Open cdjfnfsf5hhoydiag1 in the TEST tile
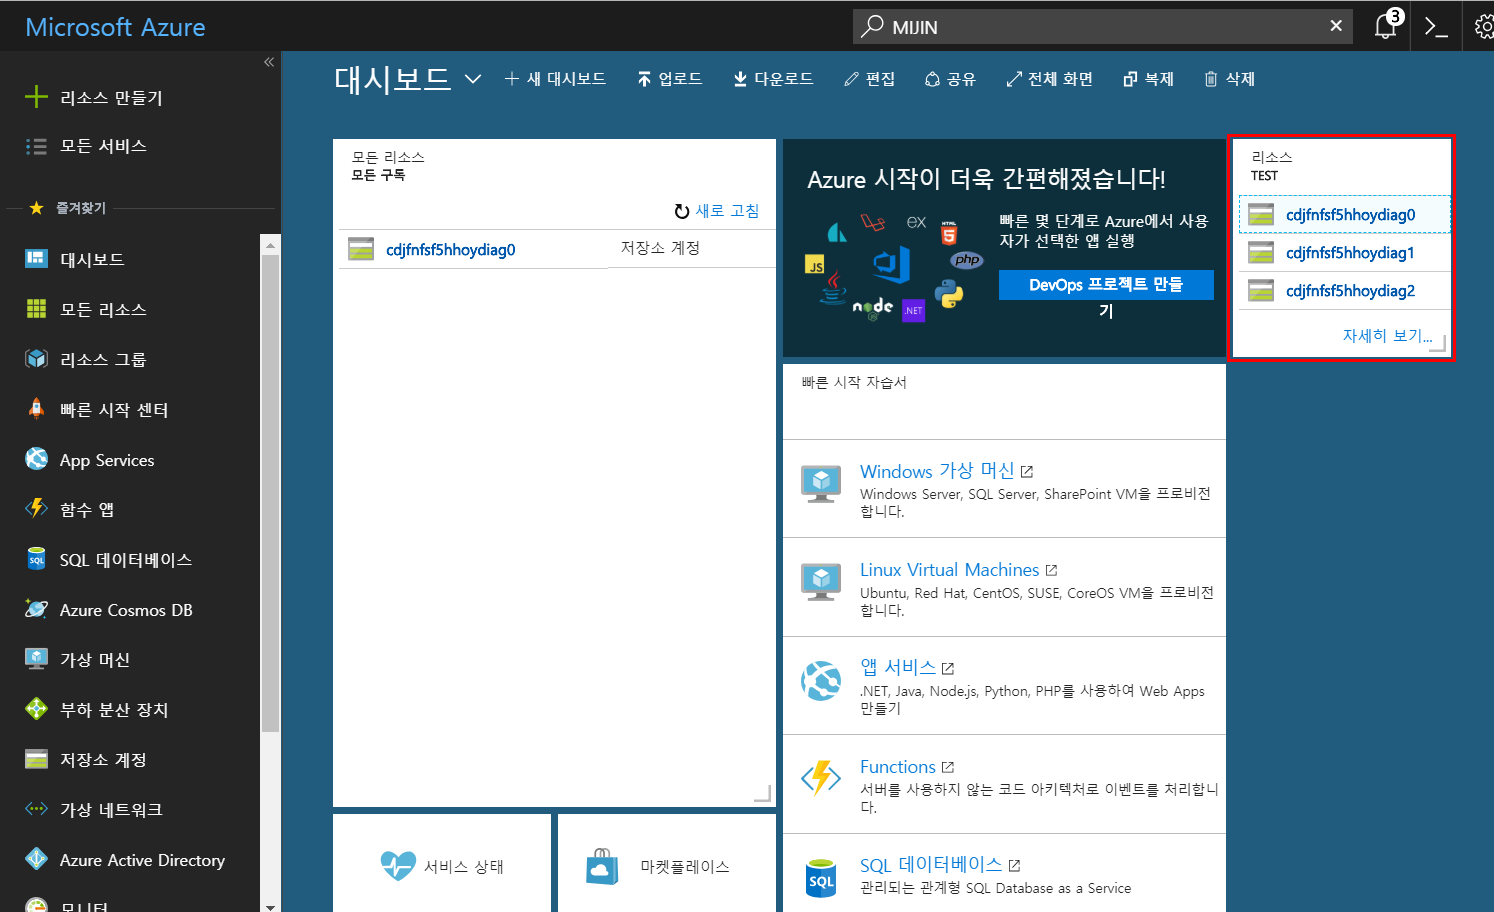This screenshot has height=912, width=1494. click(x=1350, y=253)
